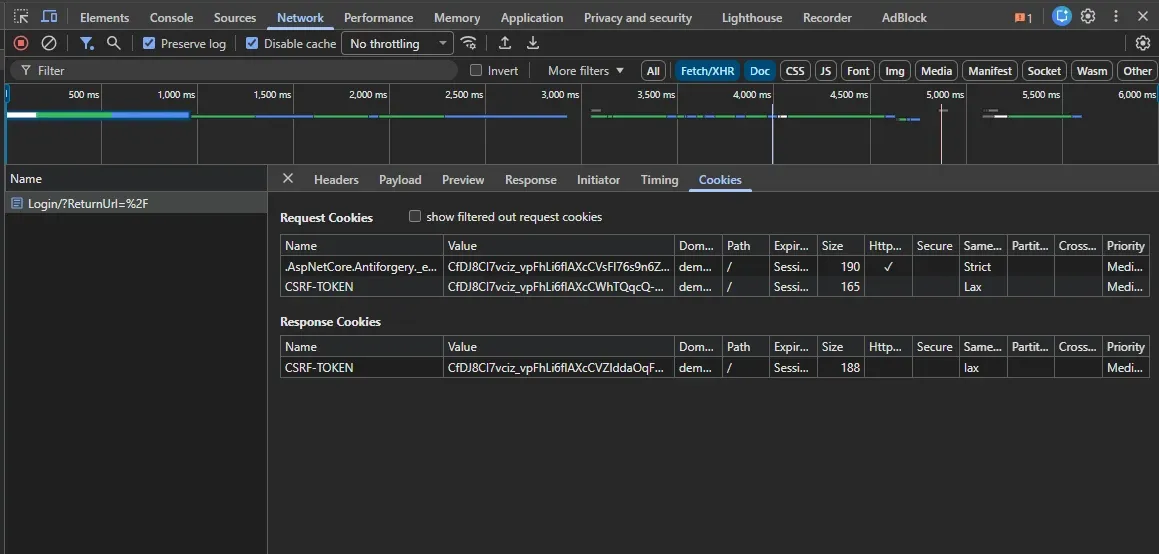Select the Img type filter
Image resolution: width=1159 pixels, height=554 pixels.
894,71
